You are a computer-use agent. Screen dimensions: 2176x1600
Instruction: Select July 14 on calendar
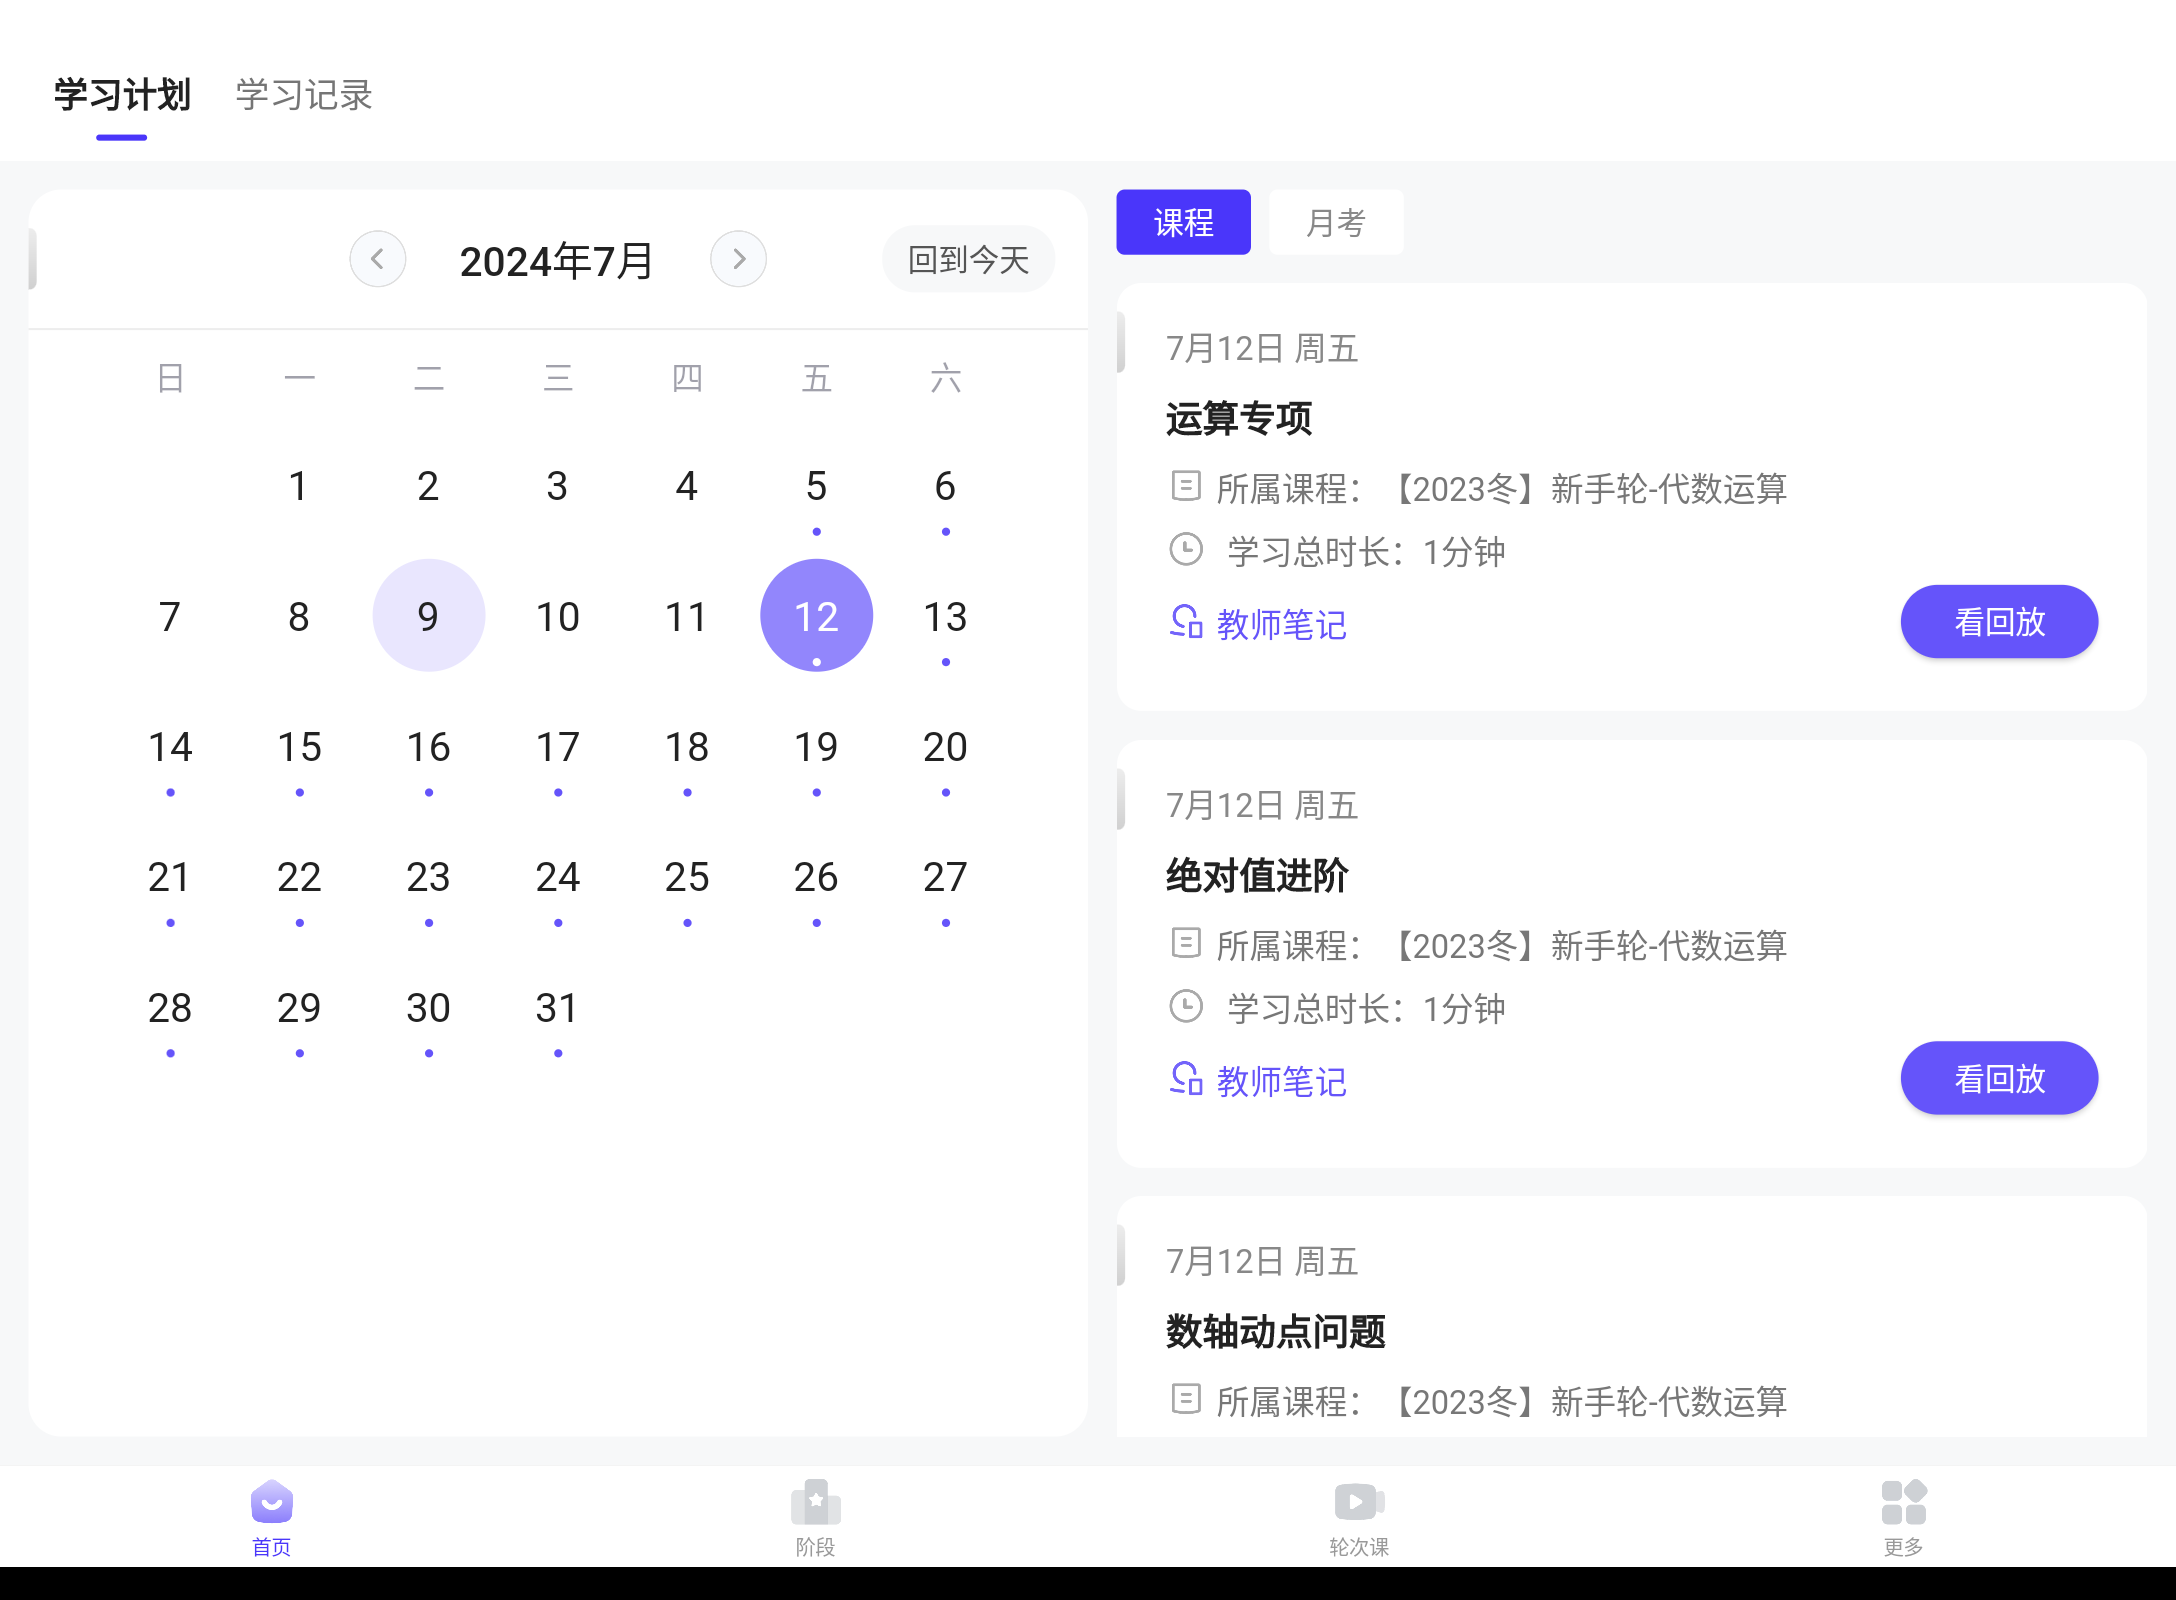coord(170,747)
